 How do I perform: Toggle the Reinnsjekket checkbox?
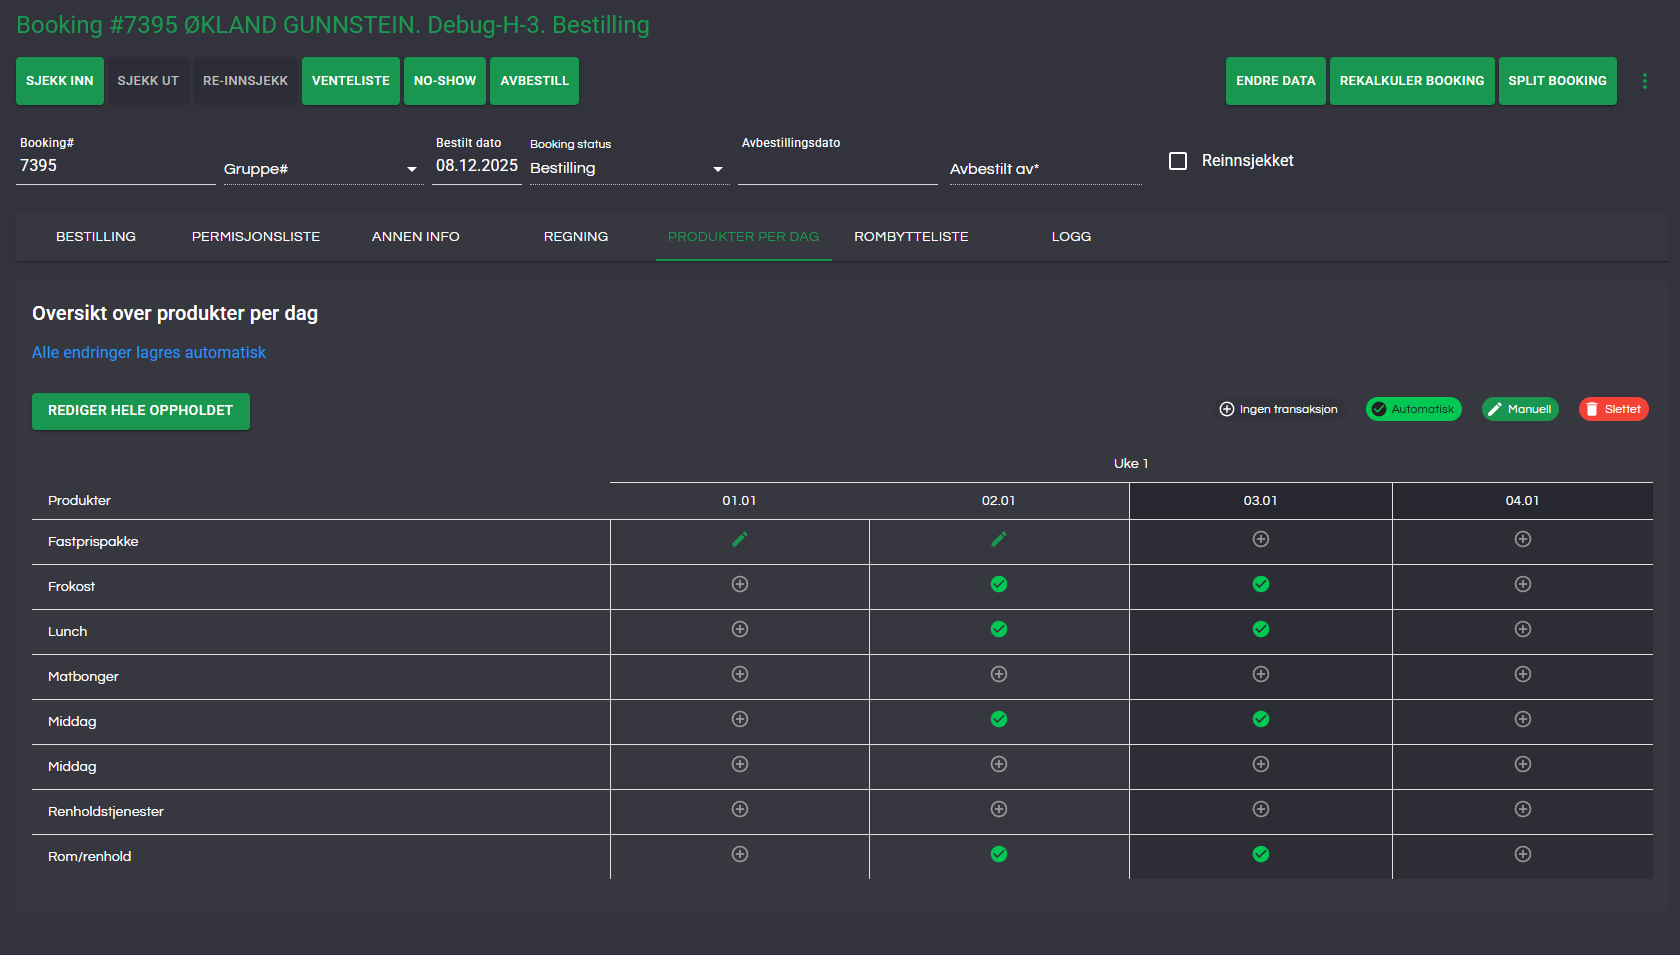pos(1178,161)
